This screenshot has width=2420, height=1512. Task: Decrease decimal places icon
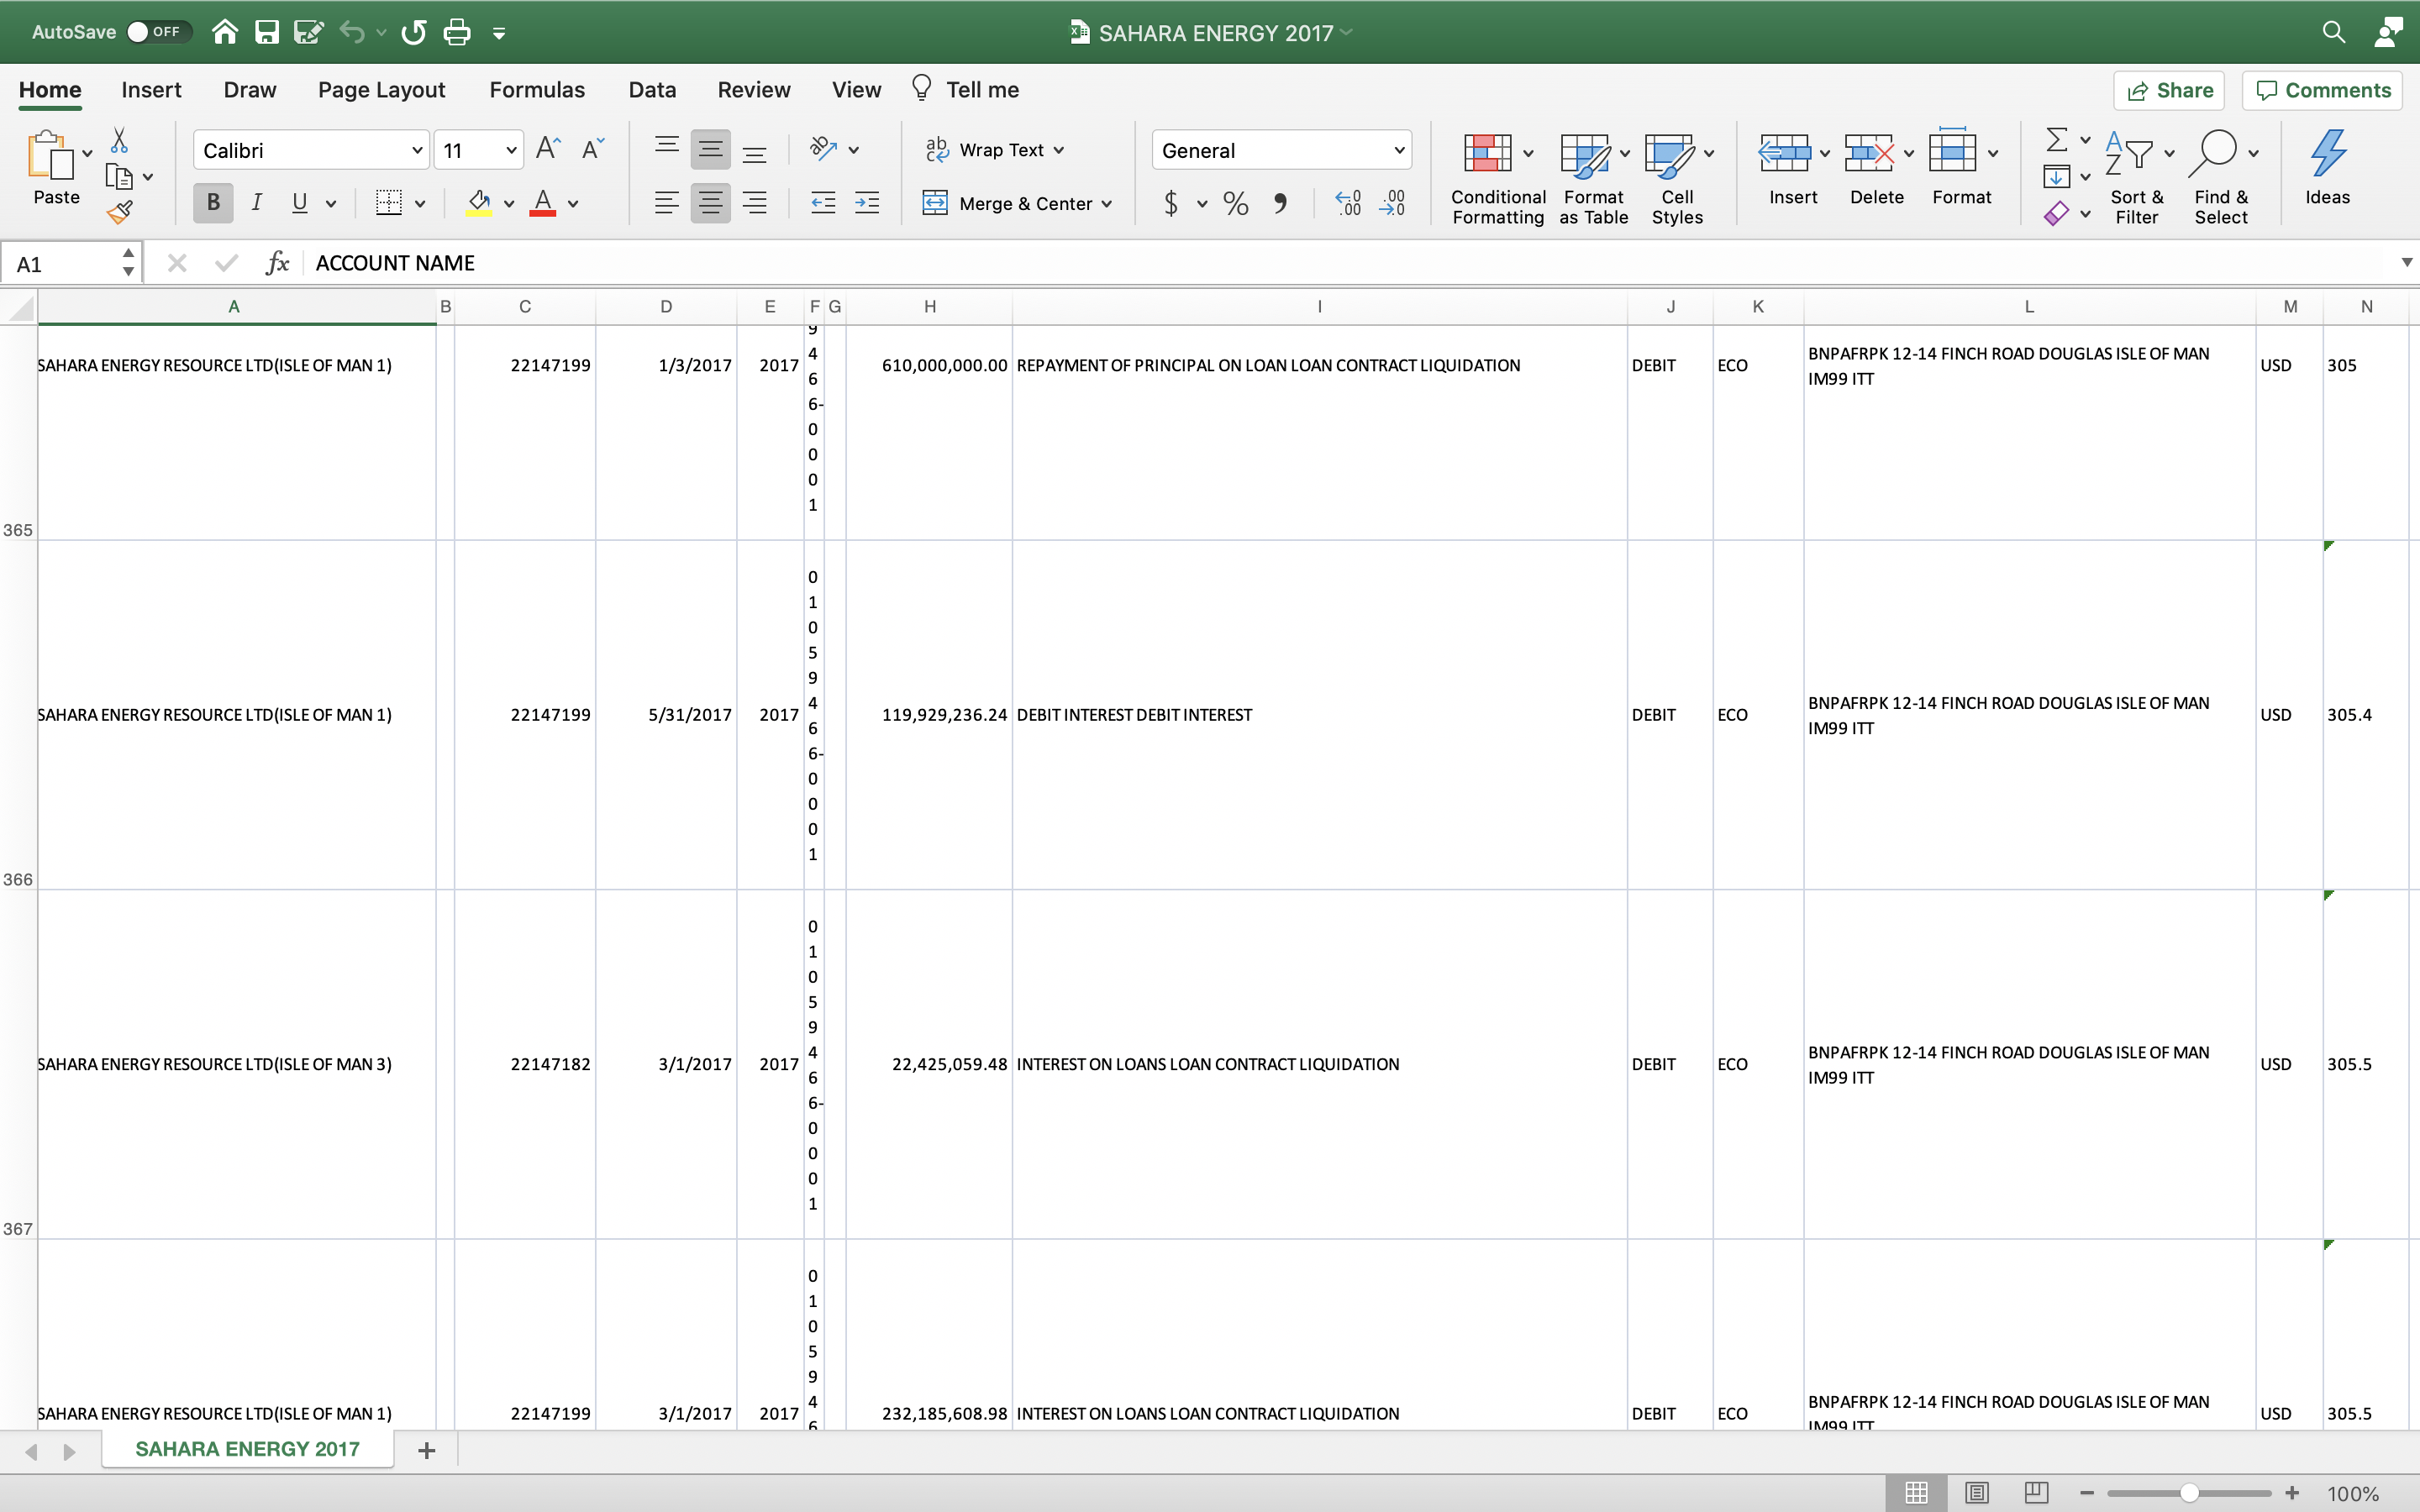pos(1392,204)
